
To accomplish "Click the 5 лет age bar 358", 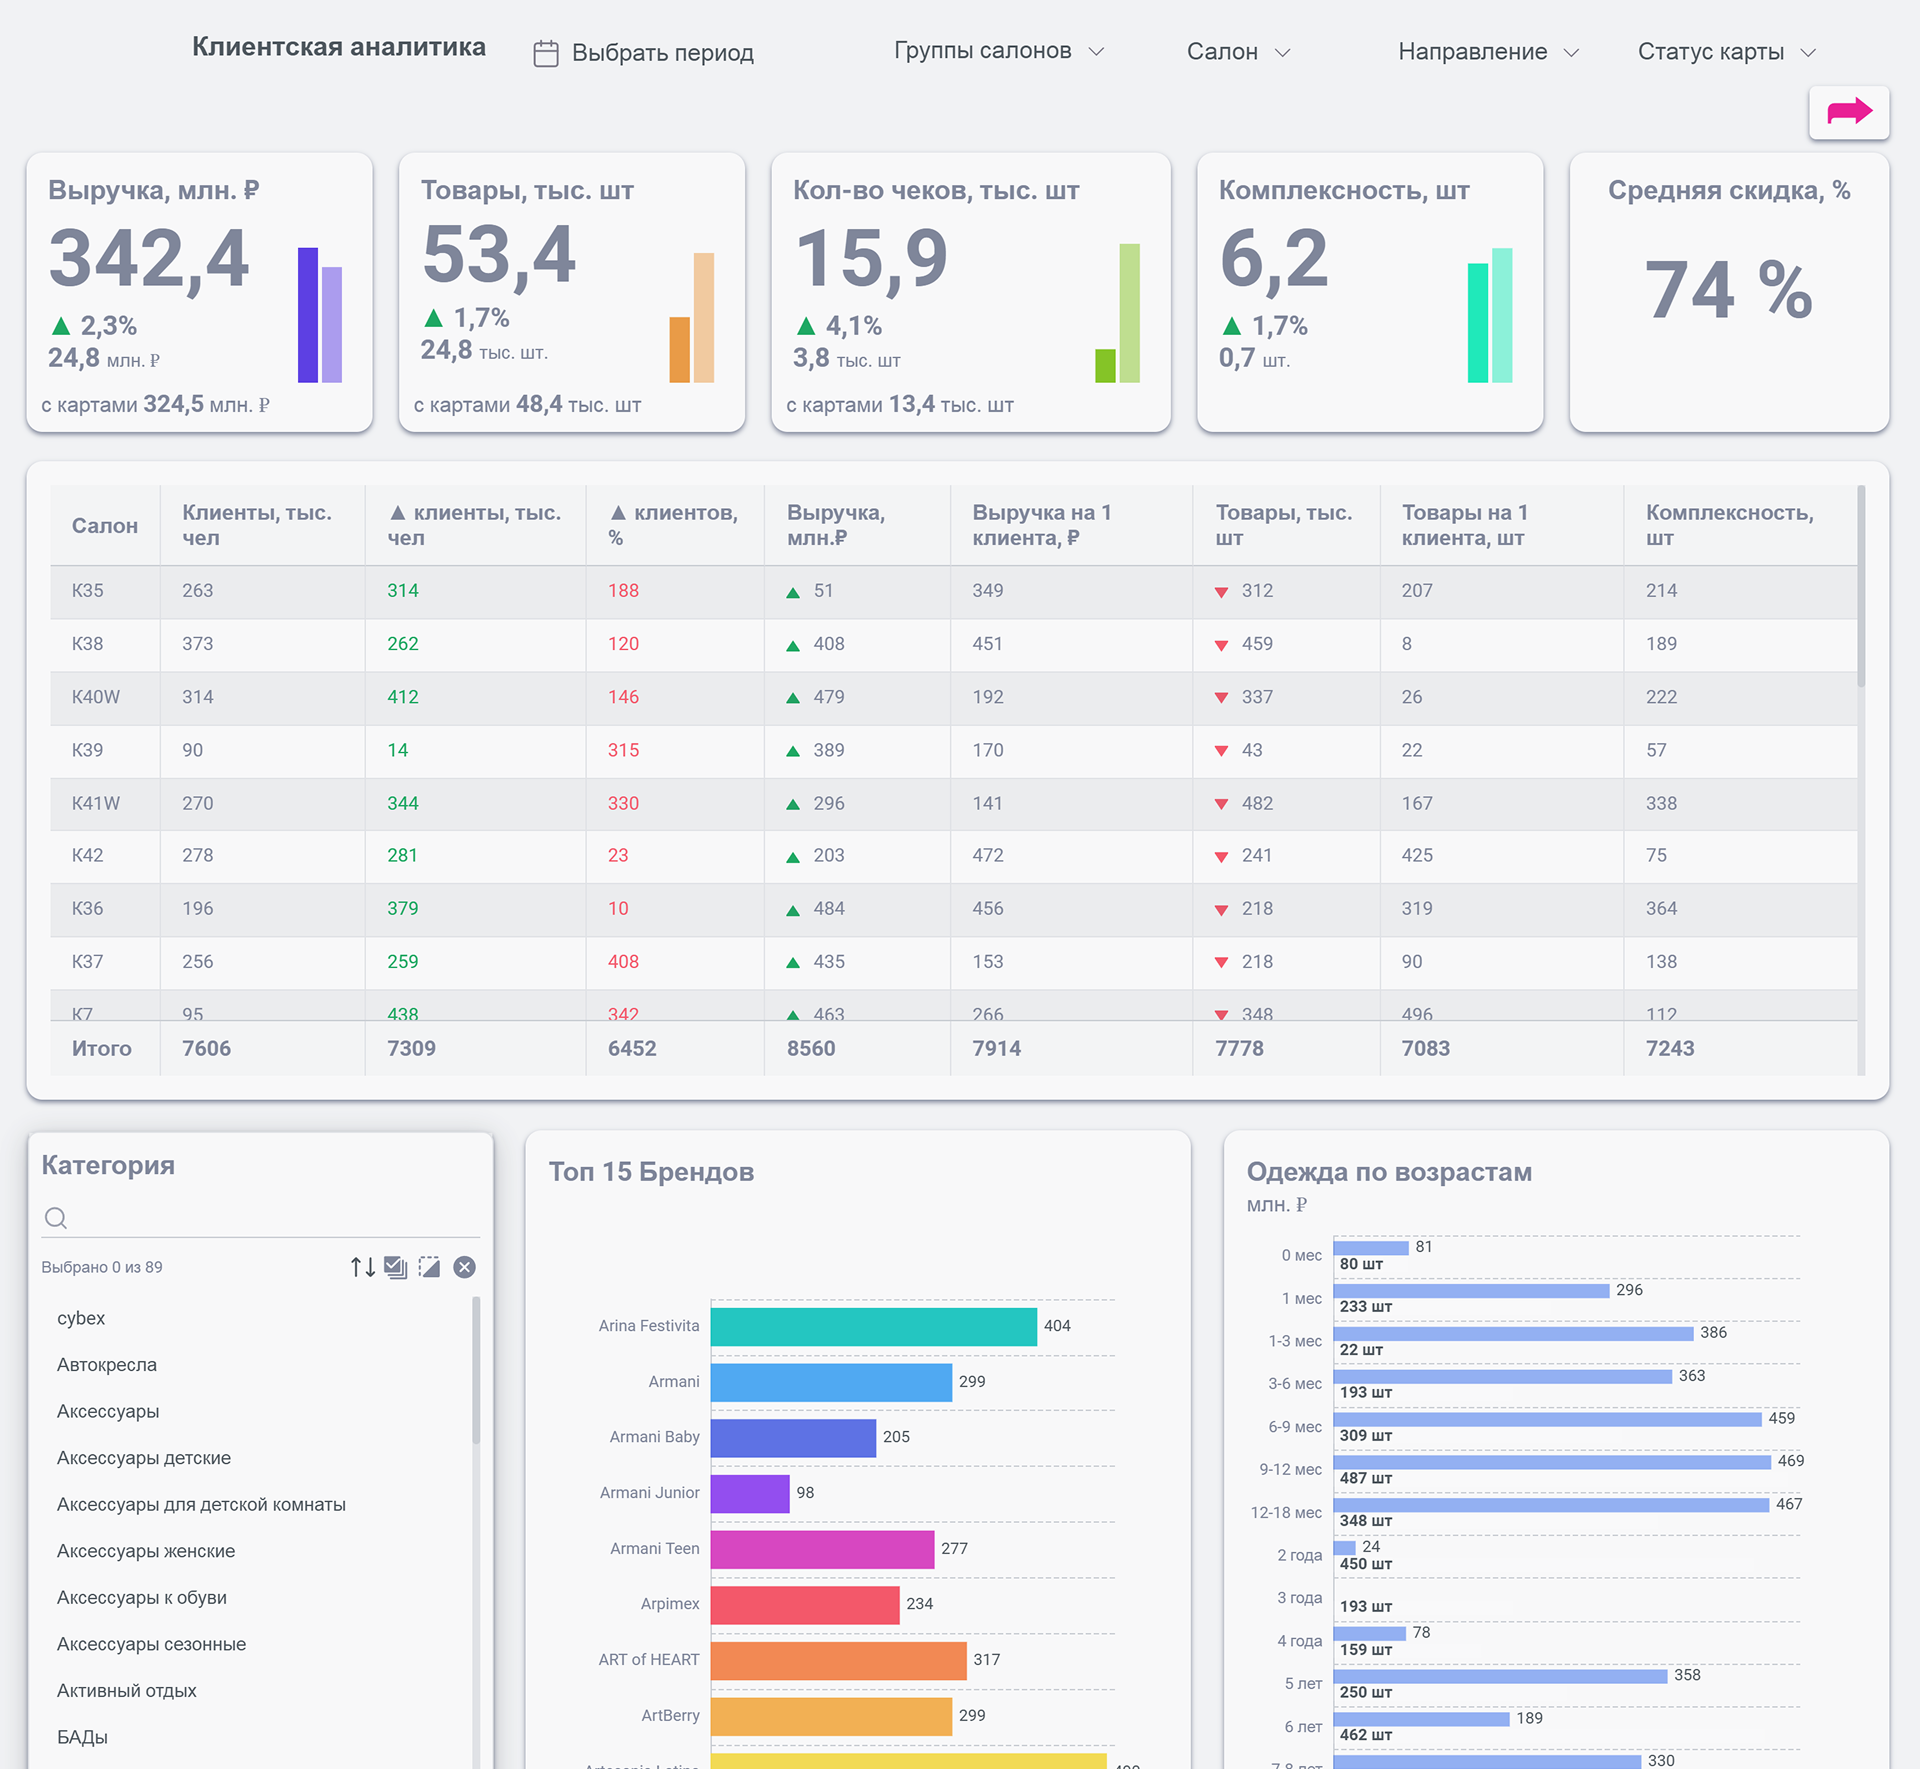I will [x=1500, y=1676].
